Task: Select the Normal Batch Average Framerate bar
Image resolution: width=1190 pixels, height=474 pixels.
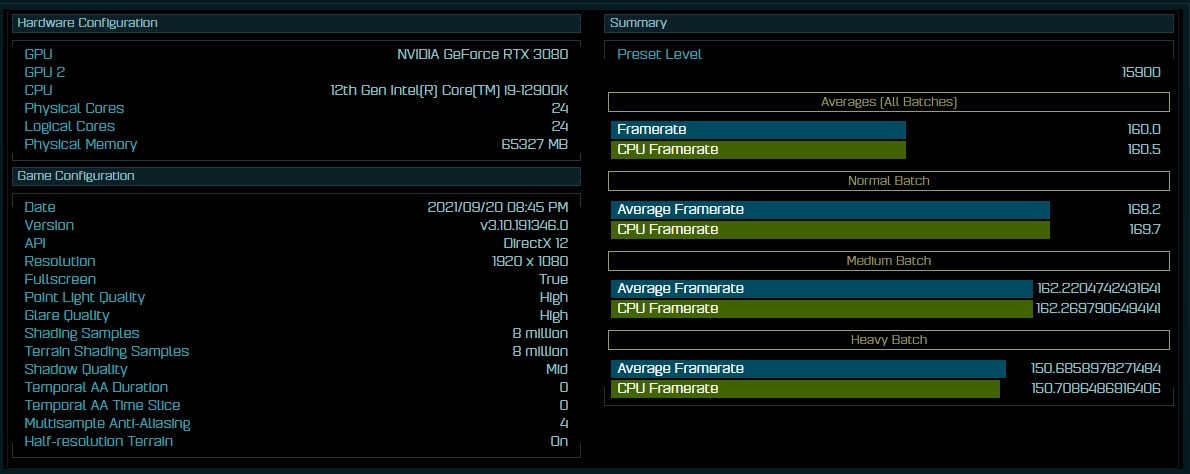Action: 830,209
